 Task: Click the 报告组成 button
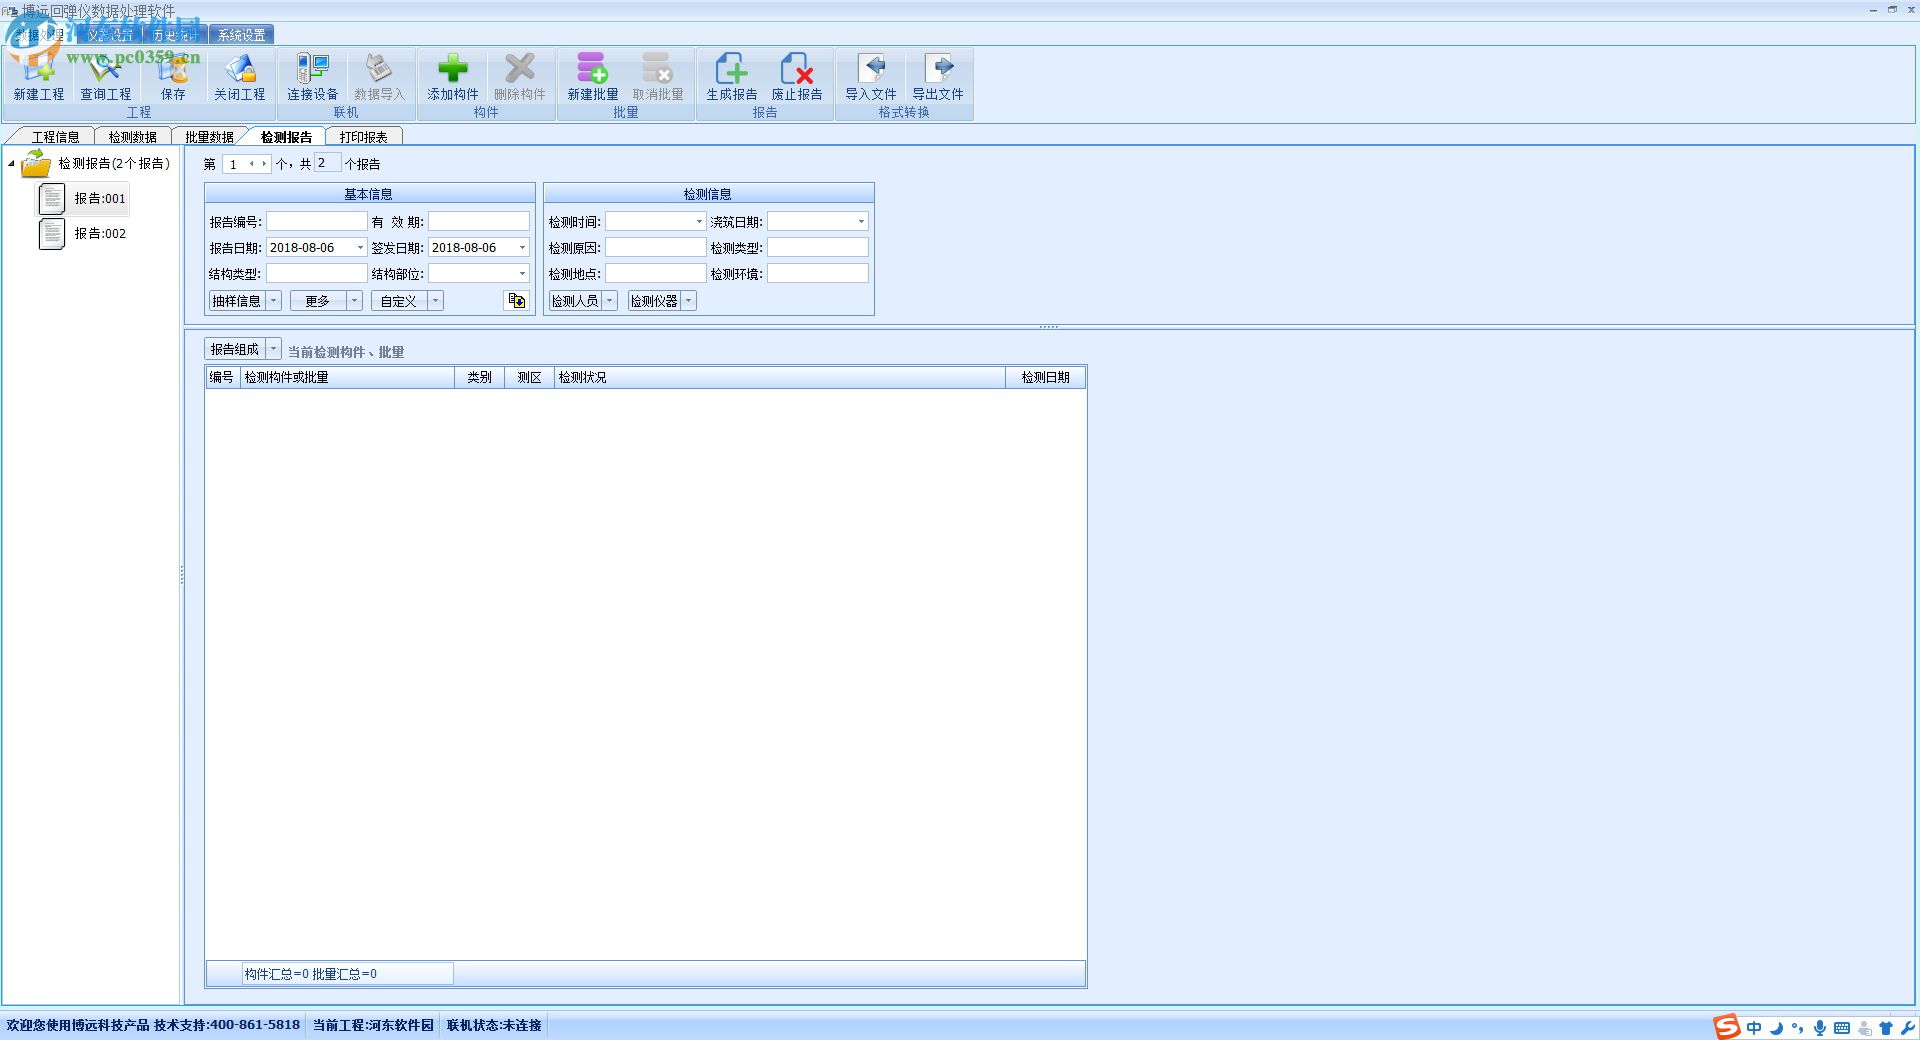pos(235,348)
